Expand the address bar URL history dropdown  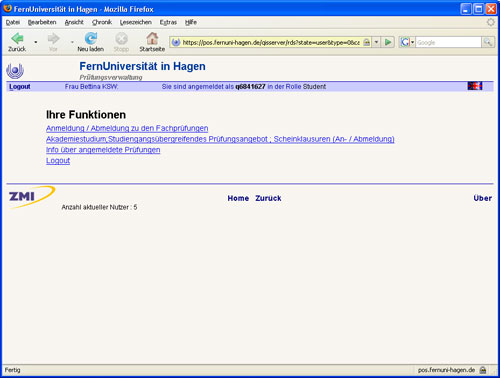coord(376,42)
